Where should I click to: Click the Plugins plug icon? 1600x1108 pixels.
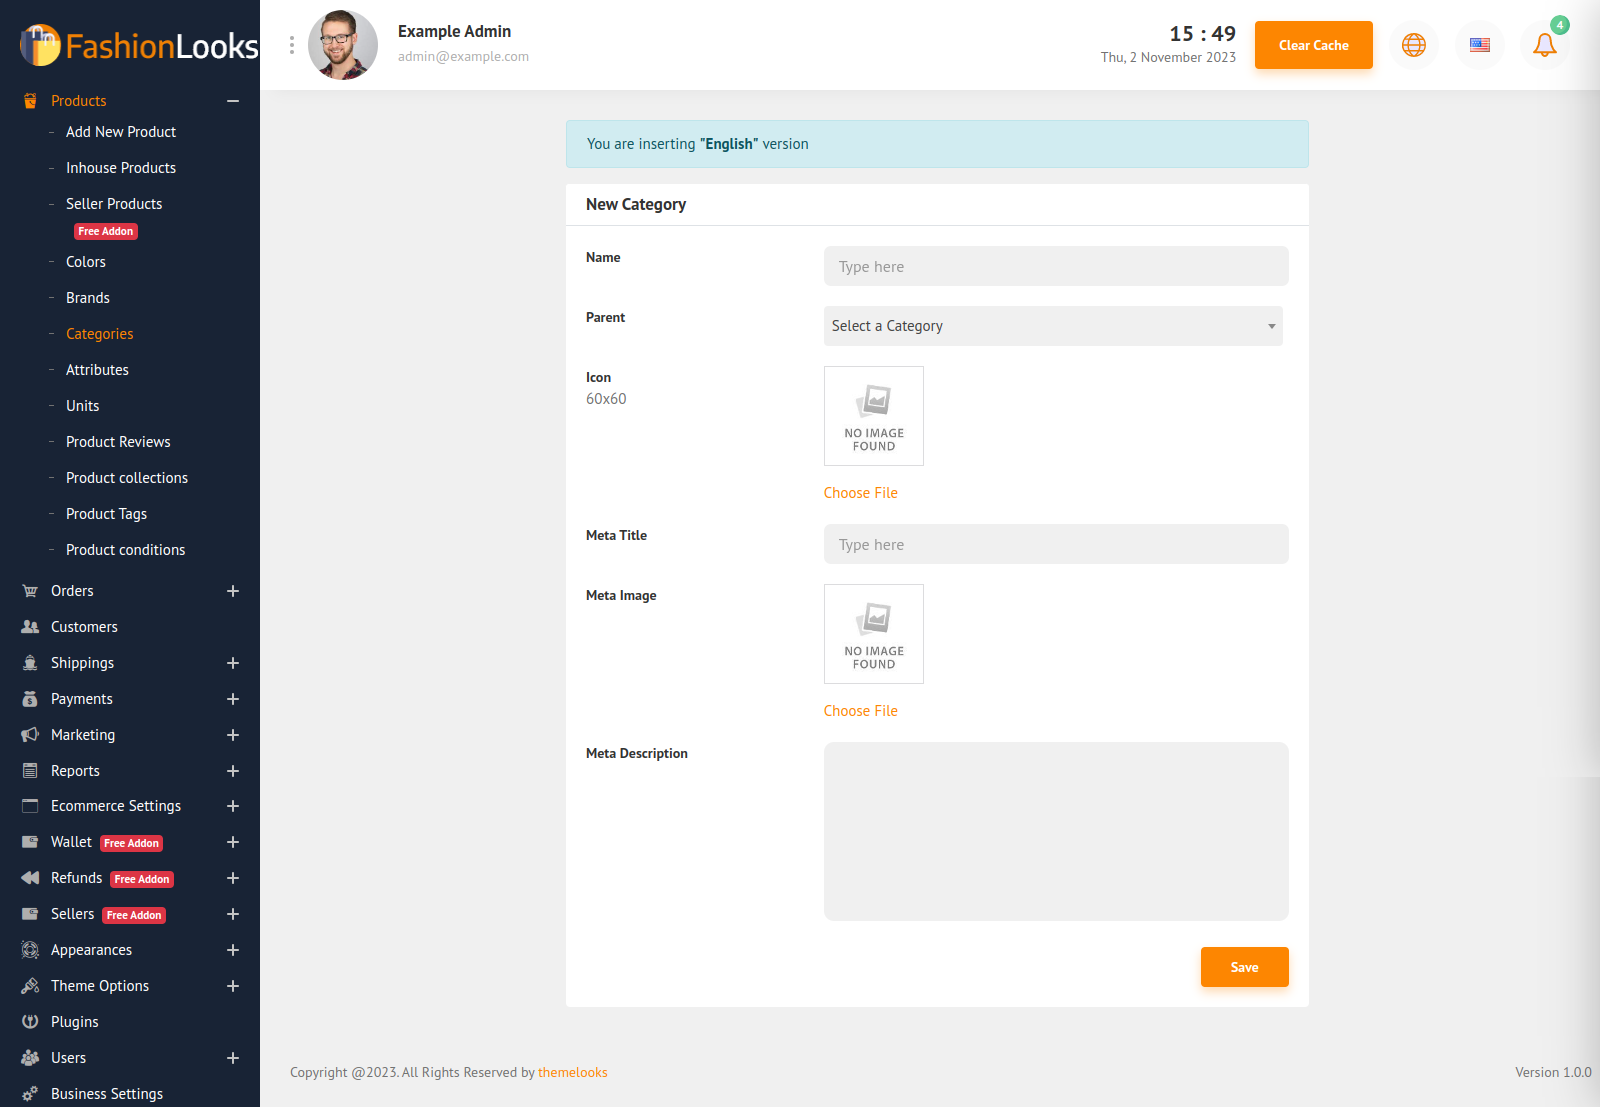[x=30, y=1022]
